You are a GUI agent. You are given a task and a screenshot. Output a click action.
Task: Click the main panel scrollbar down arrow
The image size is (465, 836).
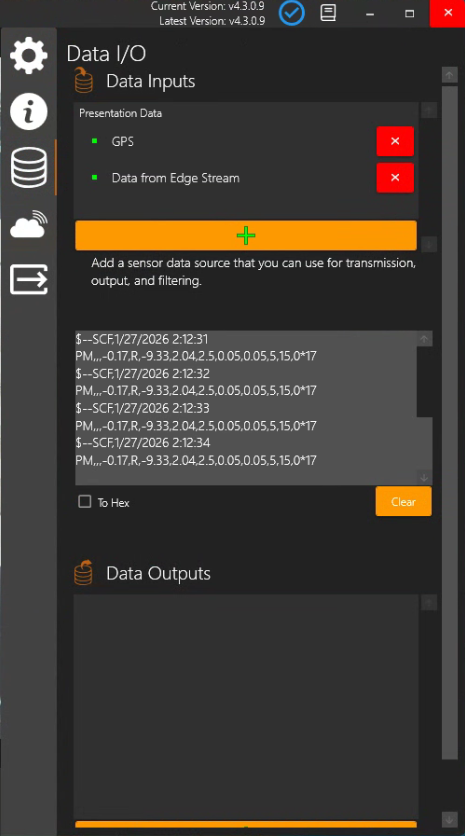pos(450,819)
